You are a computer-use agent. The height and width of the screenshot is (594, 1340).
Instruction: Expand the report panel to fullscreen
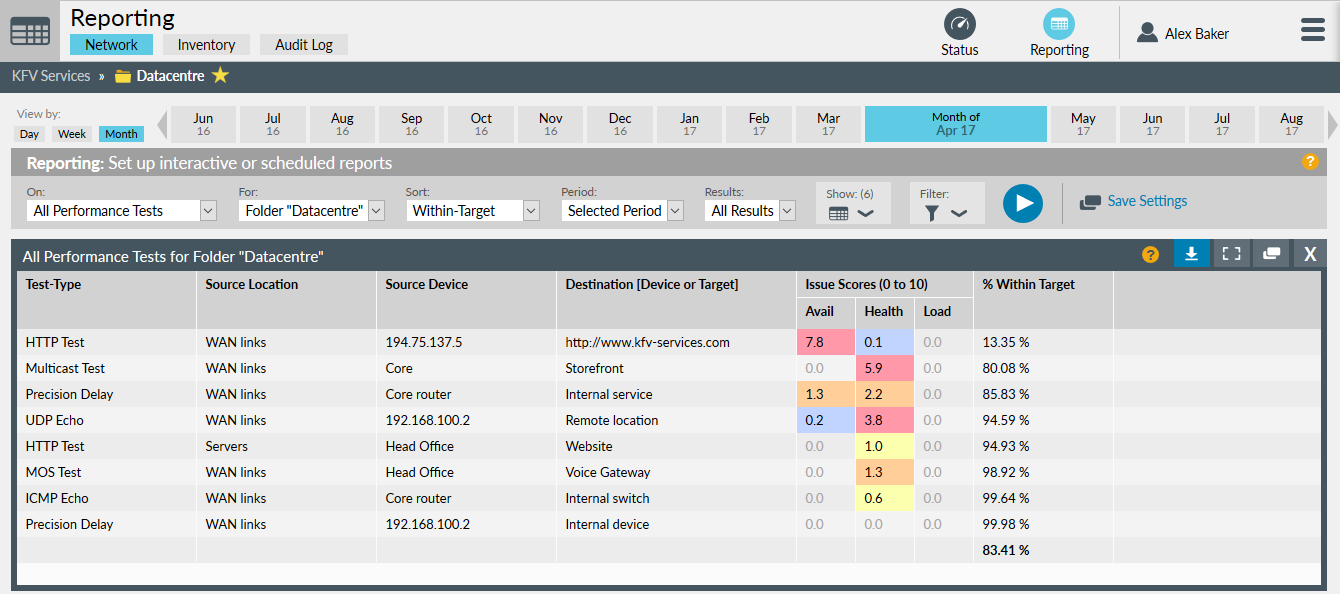tap(1232, 254)
